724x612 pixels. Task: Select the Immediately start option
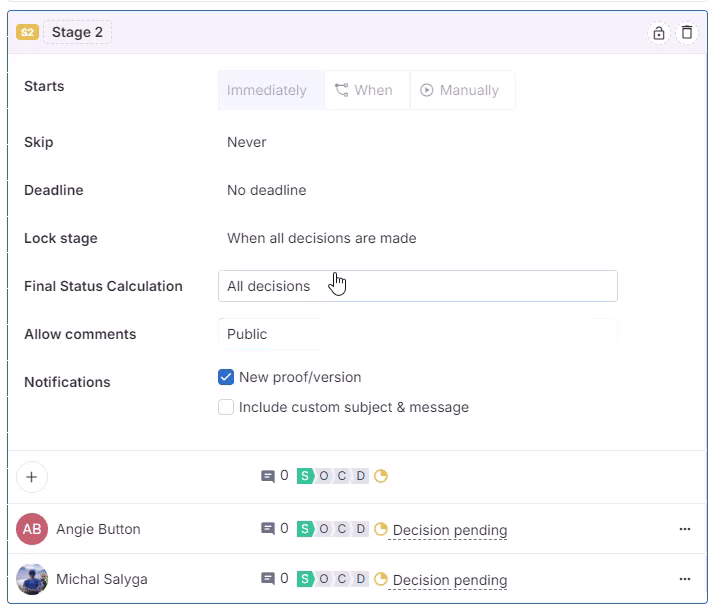267,90
